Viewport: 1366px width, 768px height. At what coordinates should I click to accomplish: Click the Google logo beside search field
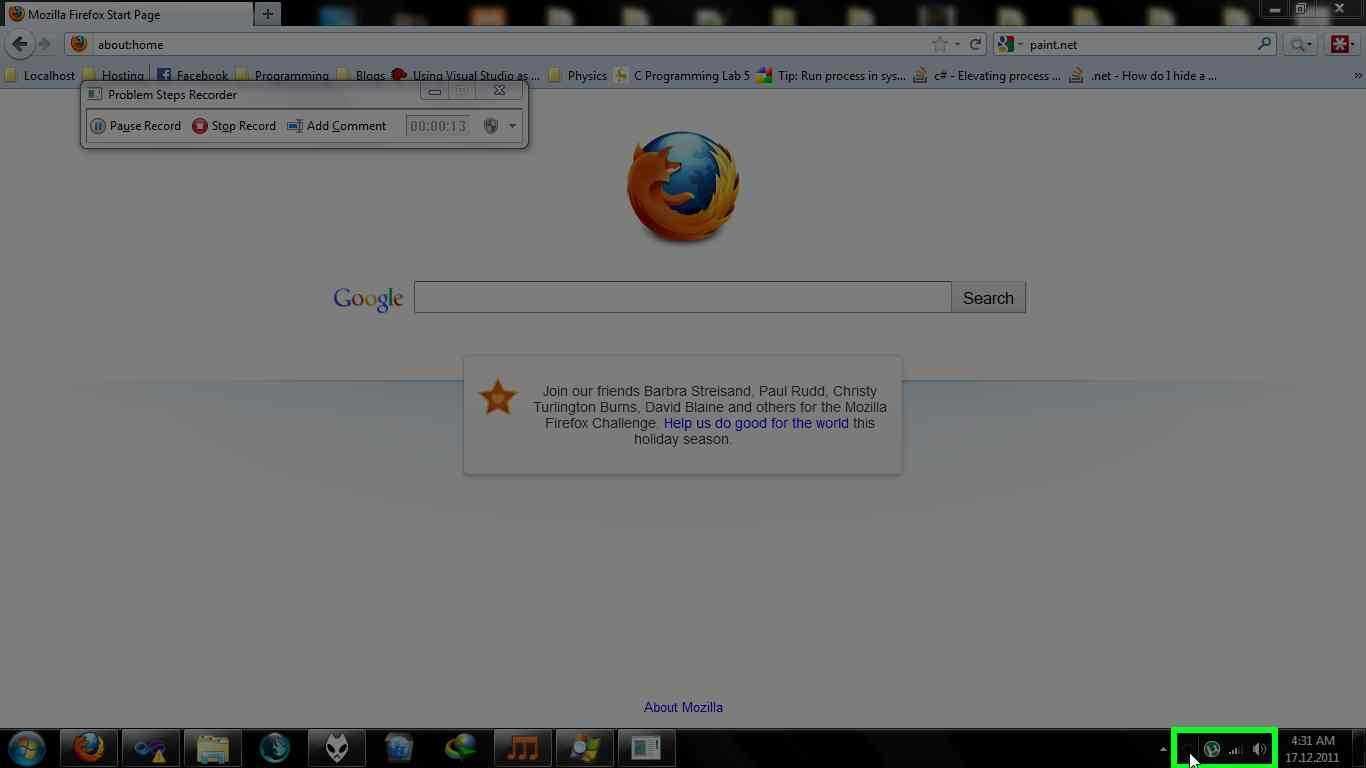(x=368, y=299)
